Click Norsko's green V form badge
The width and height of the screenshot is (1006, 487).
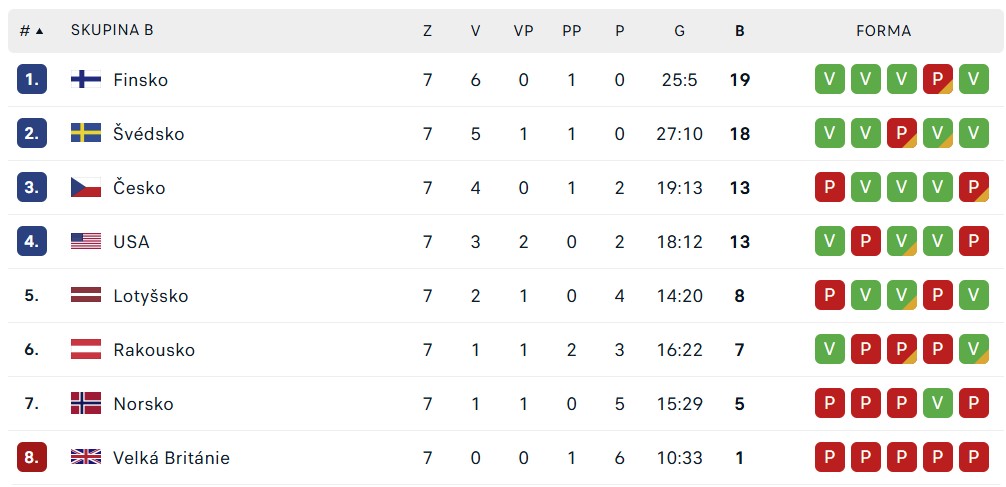937,404
